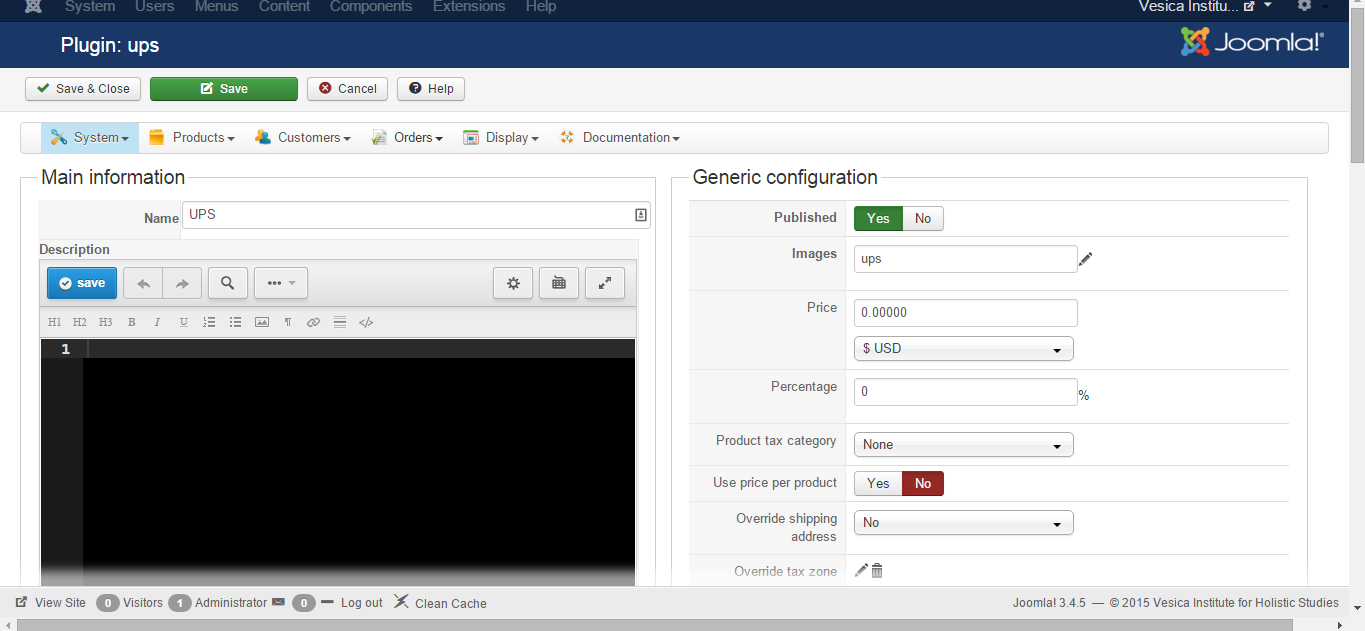The height and width of the screenshot is (631, 1365).
Task: Focus the plugin Name field
Action: pos(416,215)
